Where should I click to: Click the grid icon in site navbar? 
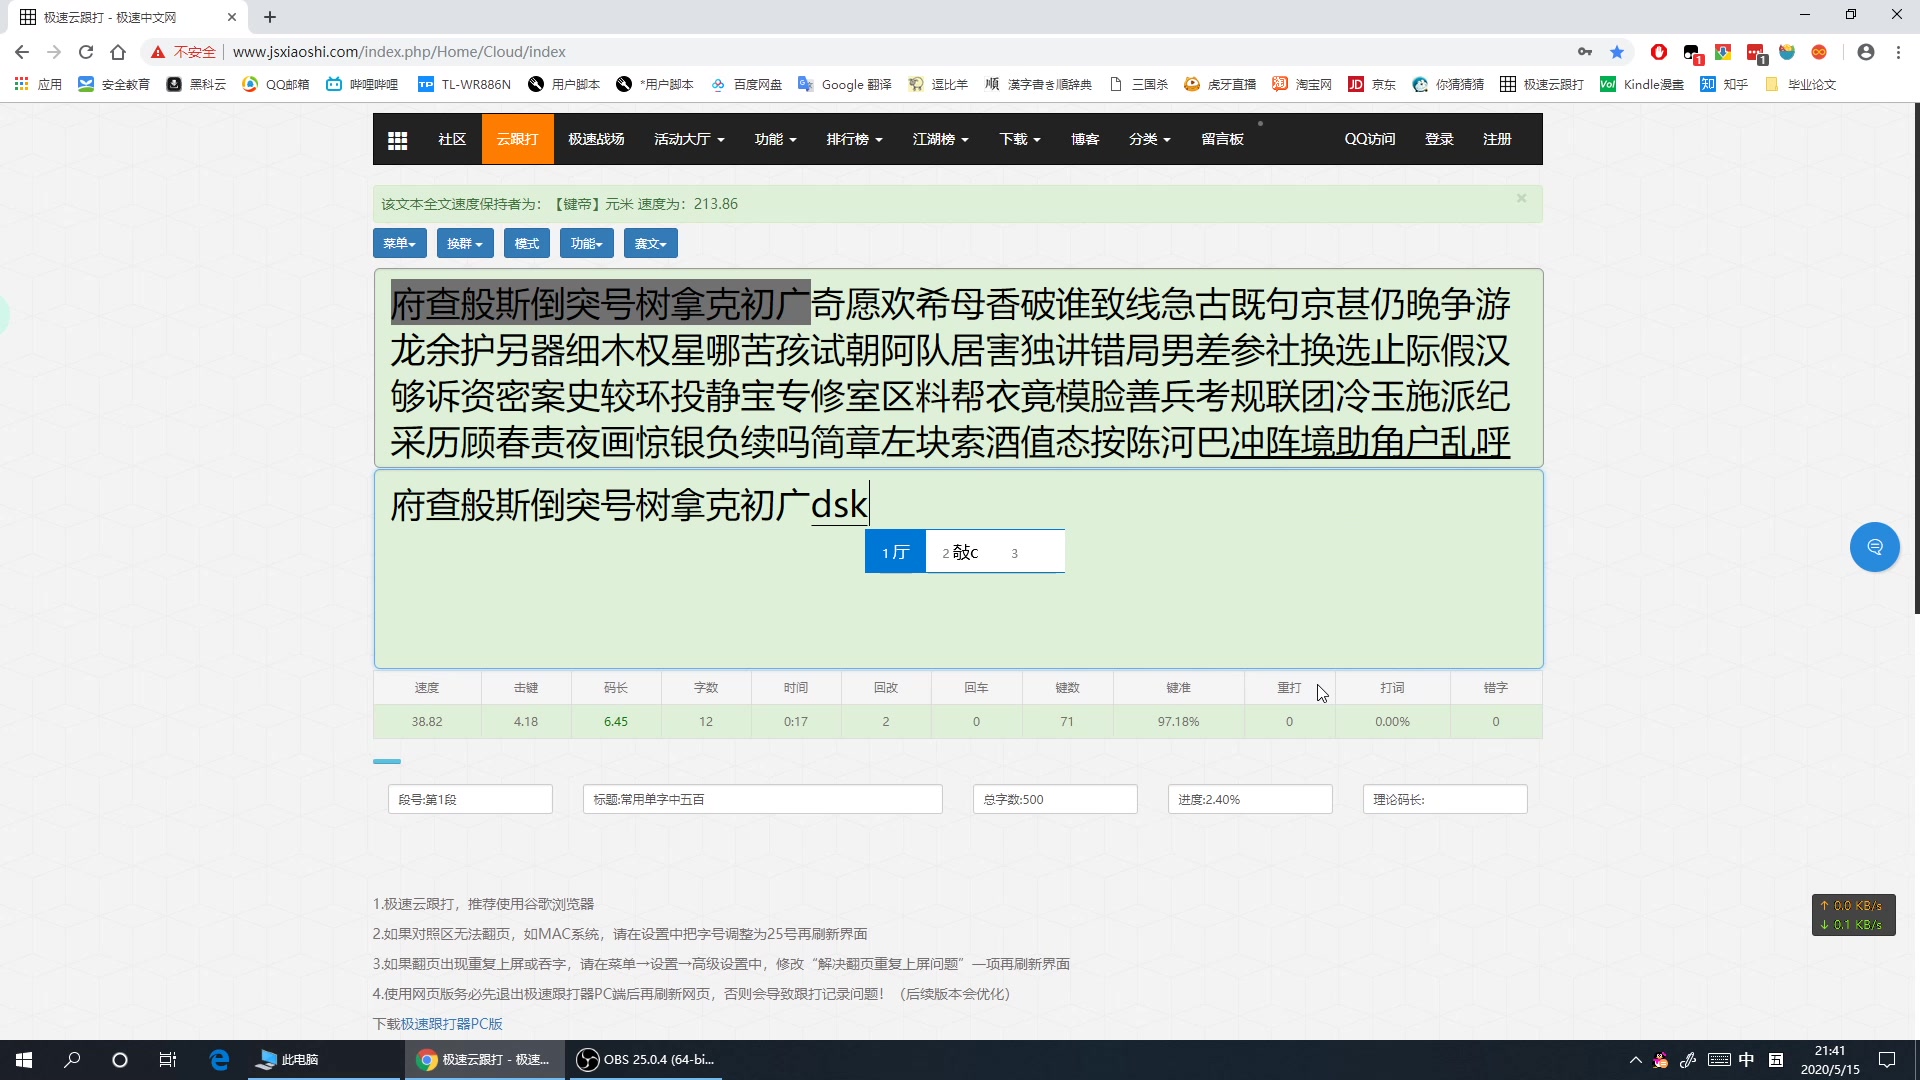[397, 140]
